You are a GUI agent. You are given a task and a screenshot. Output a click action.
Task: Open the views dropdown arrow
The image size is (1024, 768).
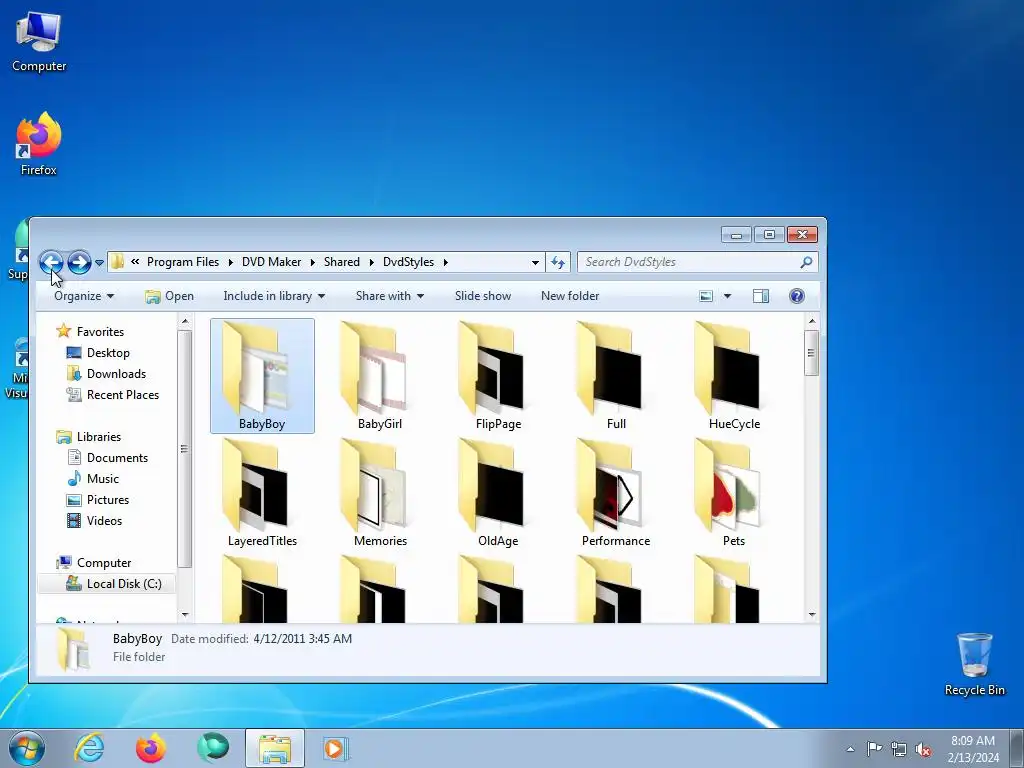click(x=728, y=296)
